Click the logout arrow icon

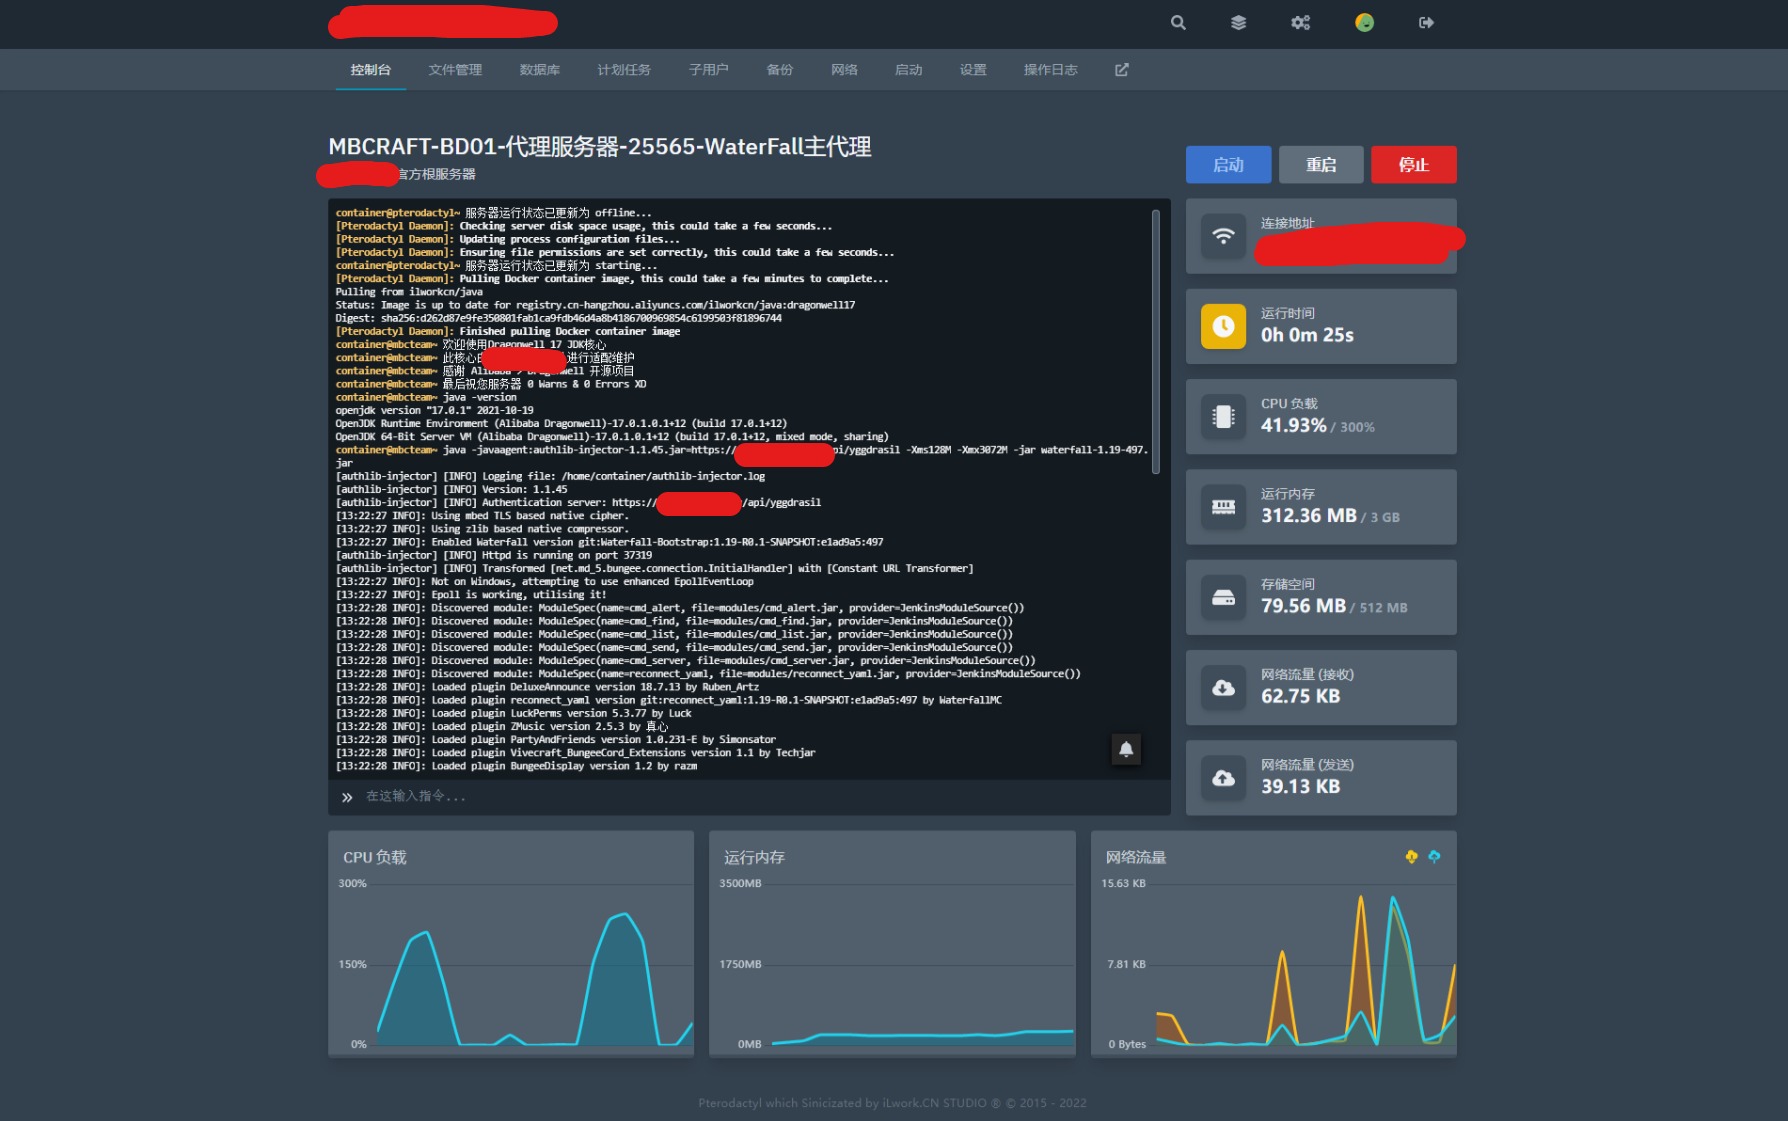click(x=1426, y=23)
